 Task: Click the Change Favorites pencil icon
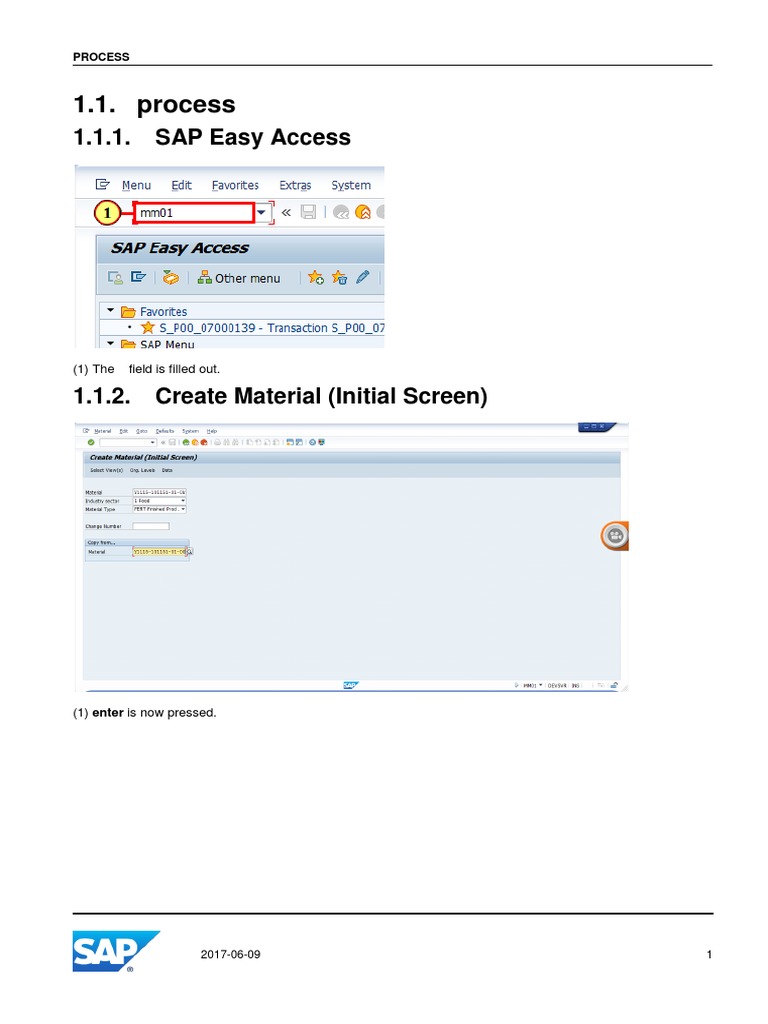tap(362, 278)
